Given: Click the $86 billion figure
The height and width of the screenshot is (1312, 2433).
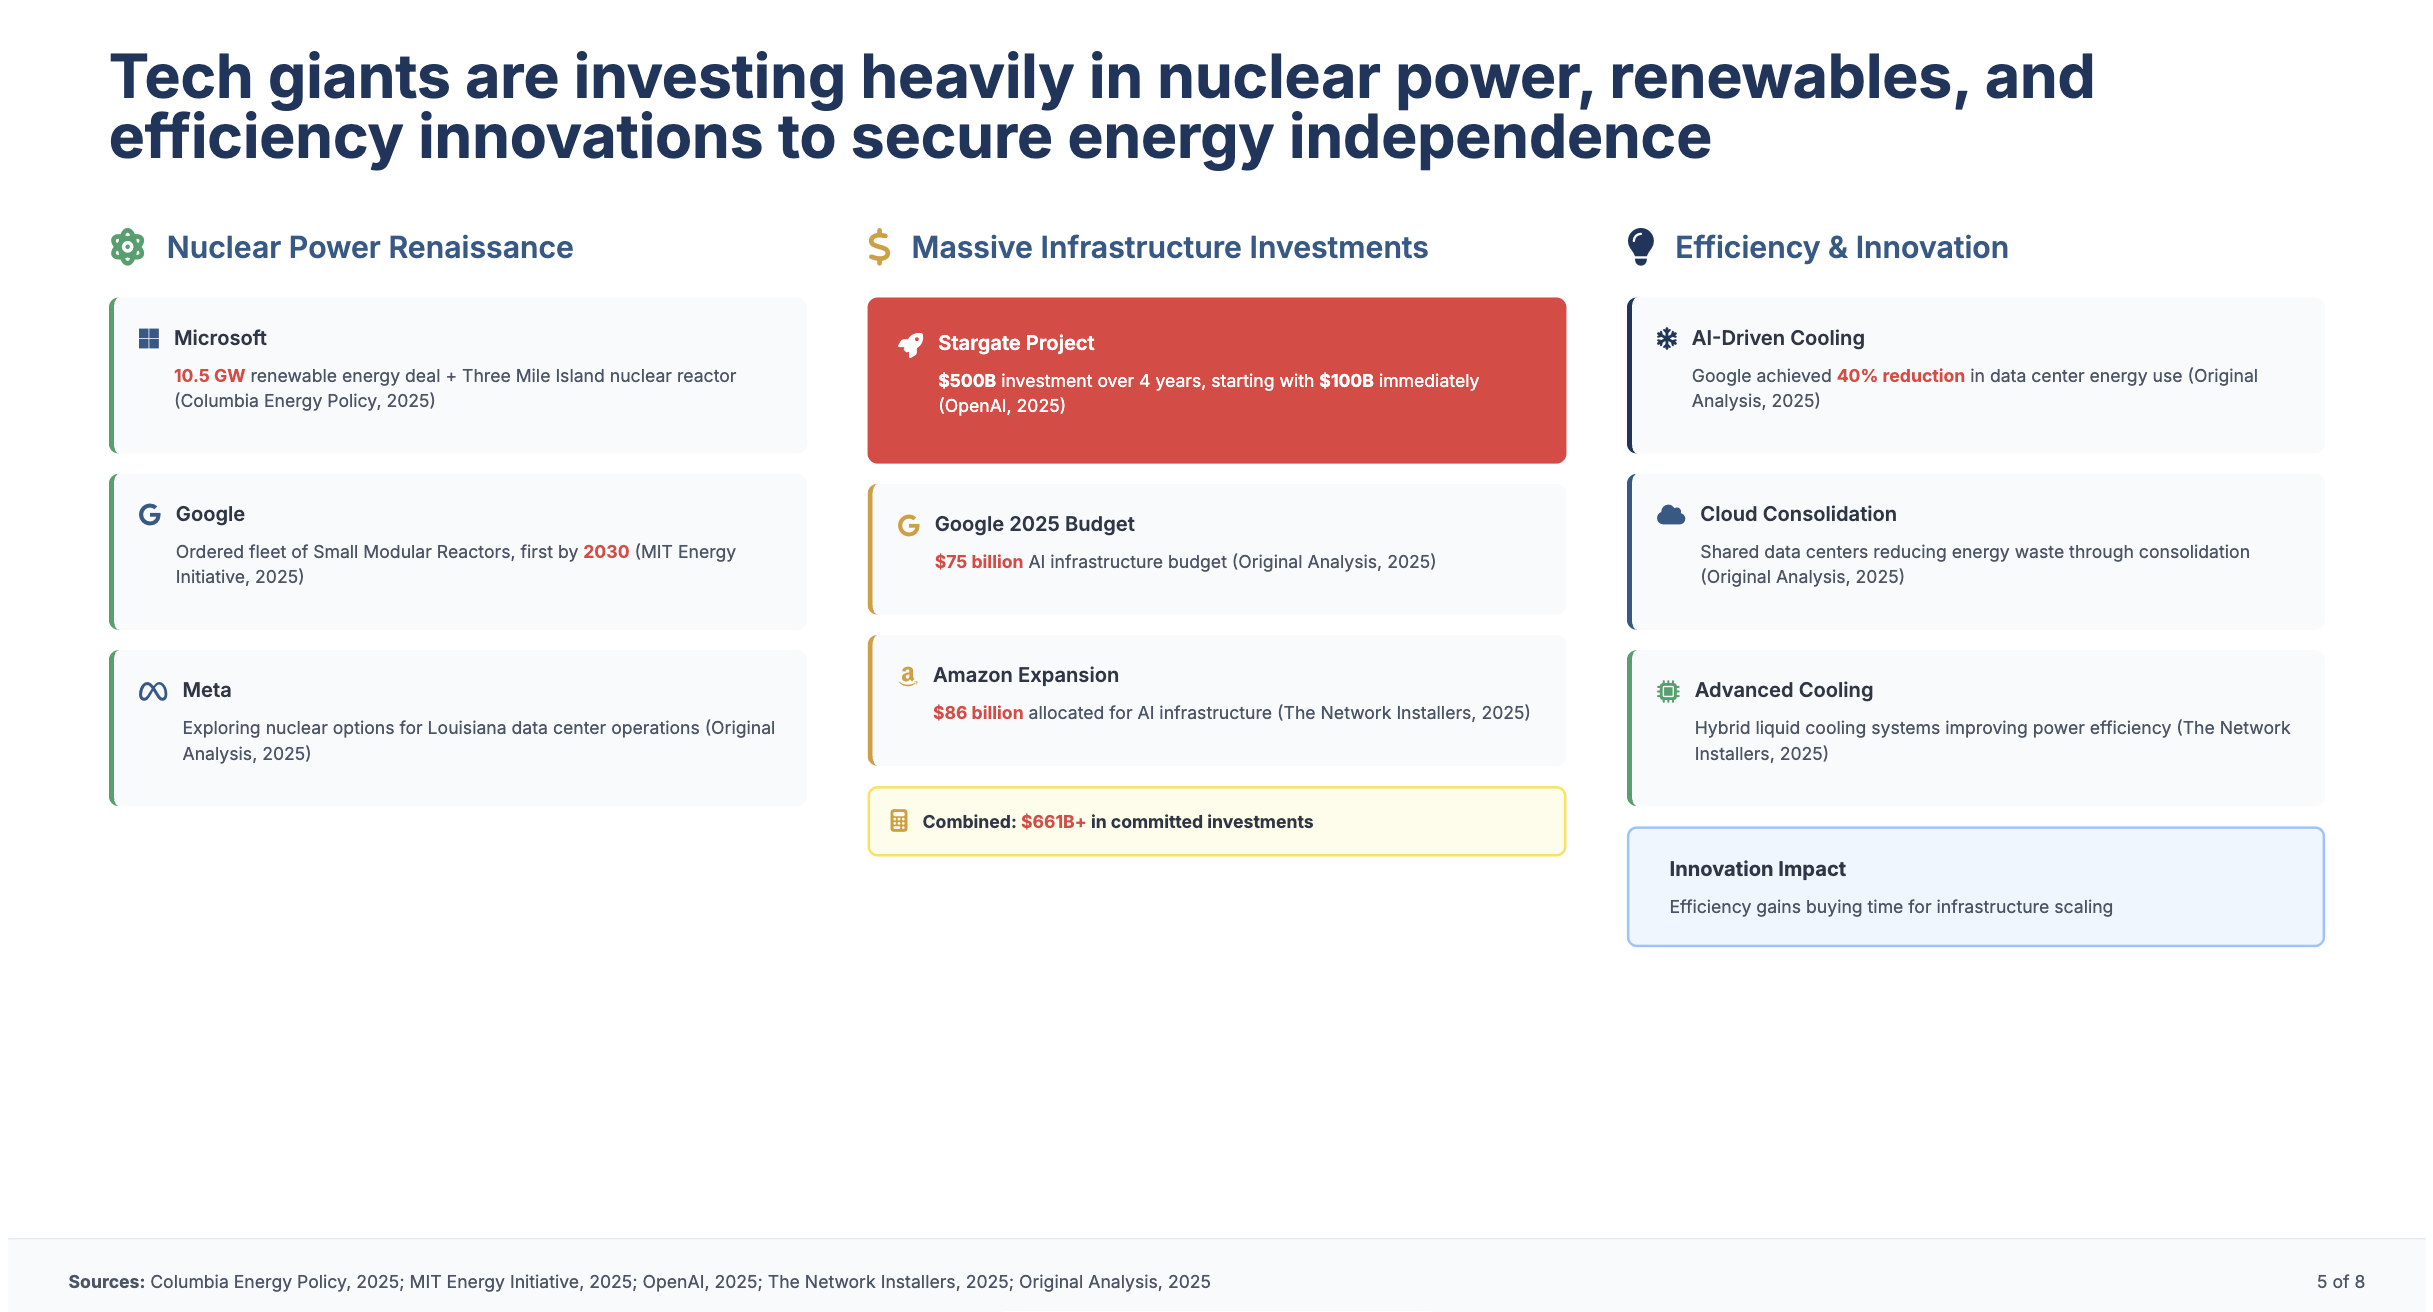Looking at the screenshot, I should pyautogui.click(x=977, y=713).
